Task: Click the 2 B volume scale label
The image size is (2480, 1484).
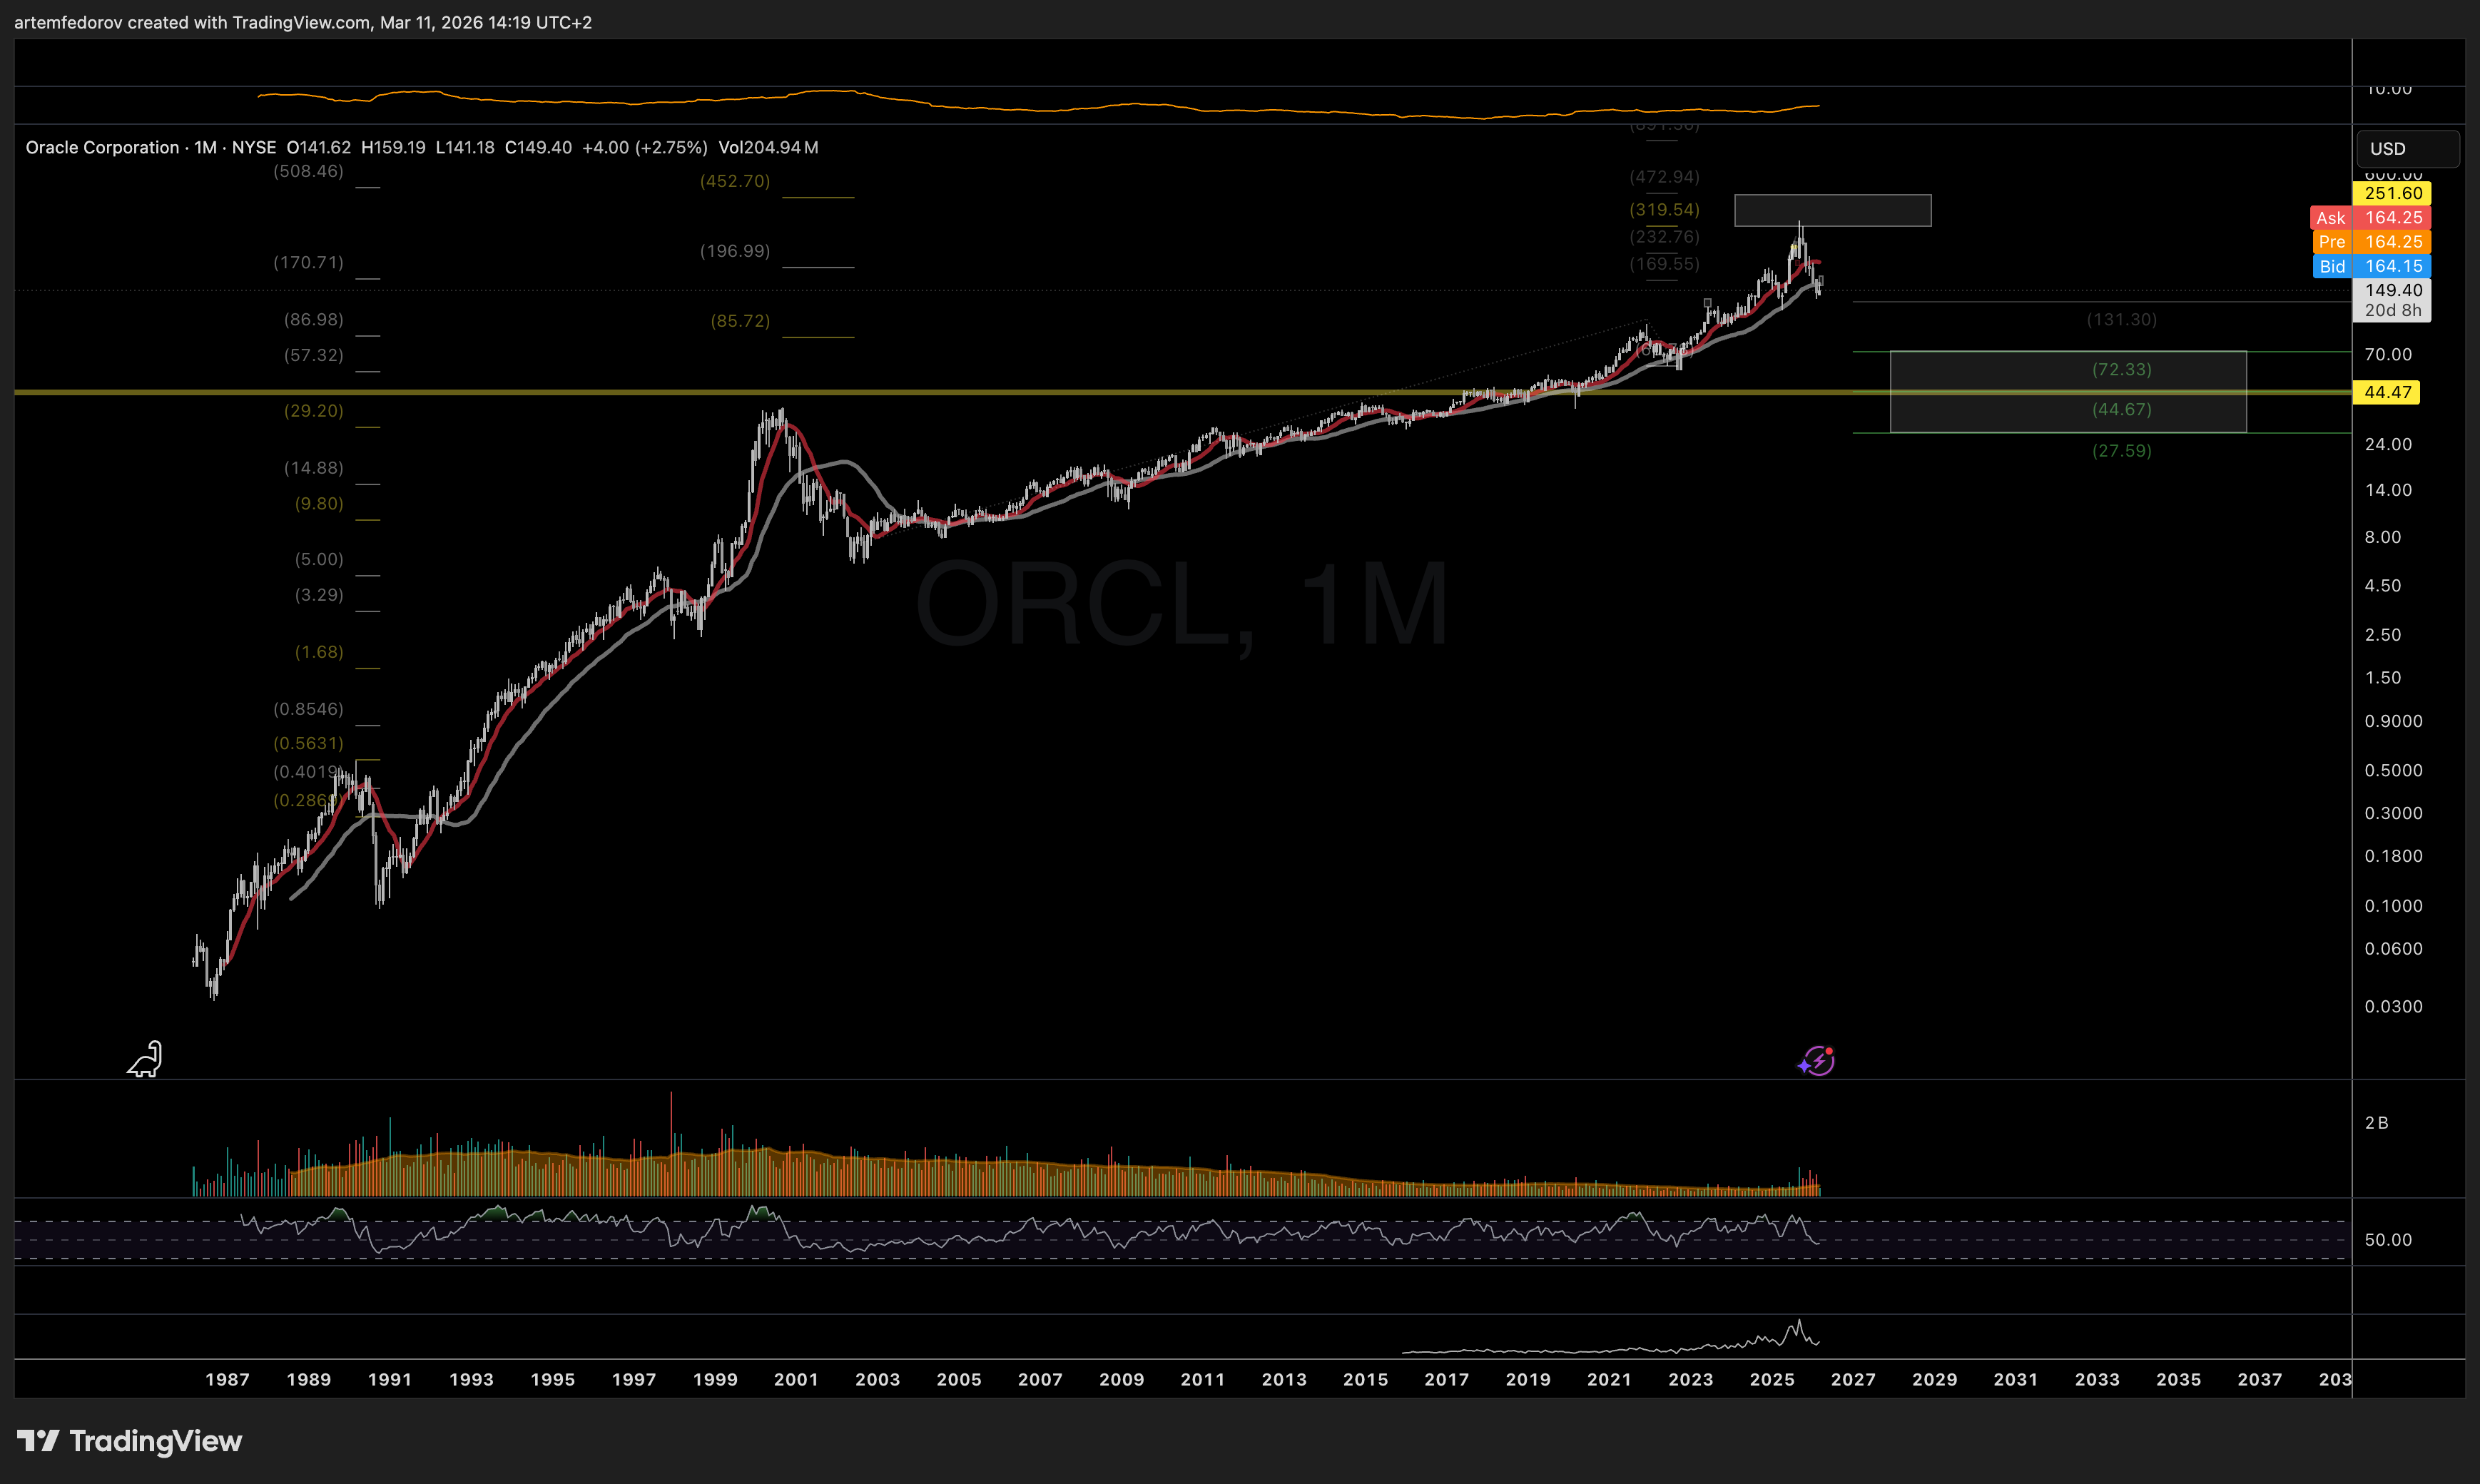Action: [x=2376, y=1123]
